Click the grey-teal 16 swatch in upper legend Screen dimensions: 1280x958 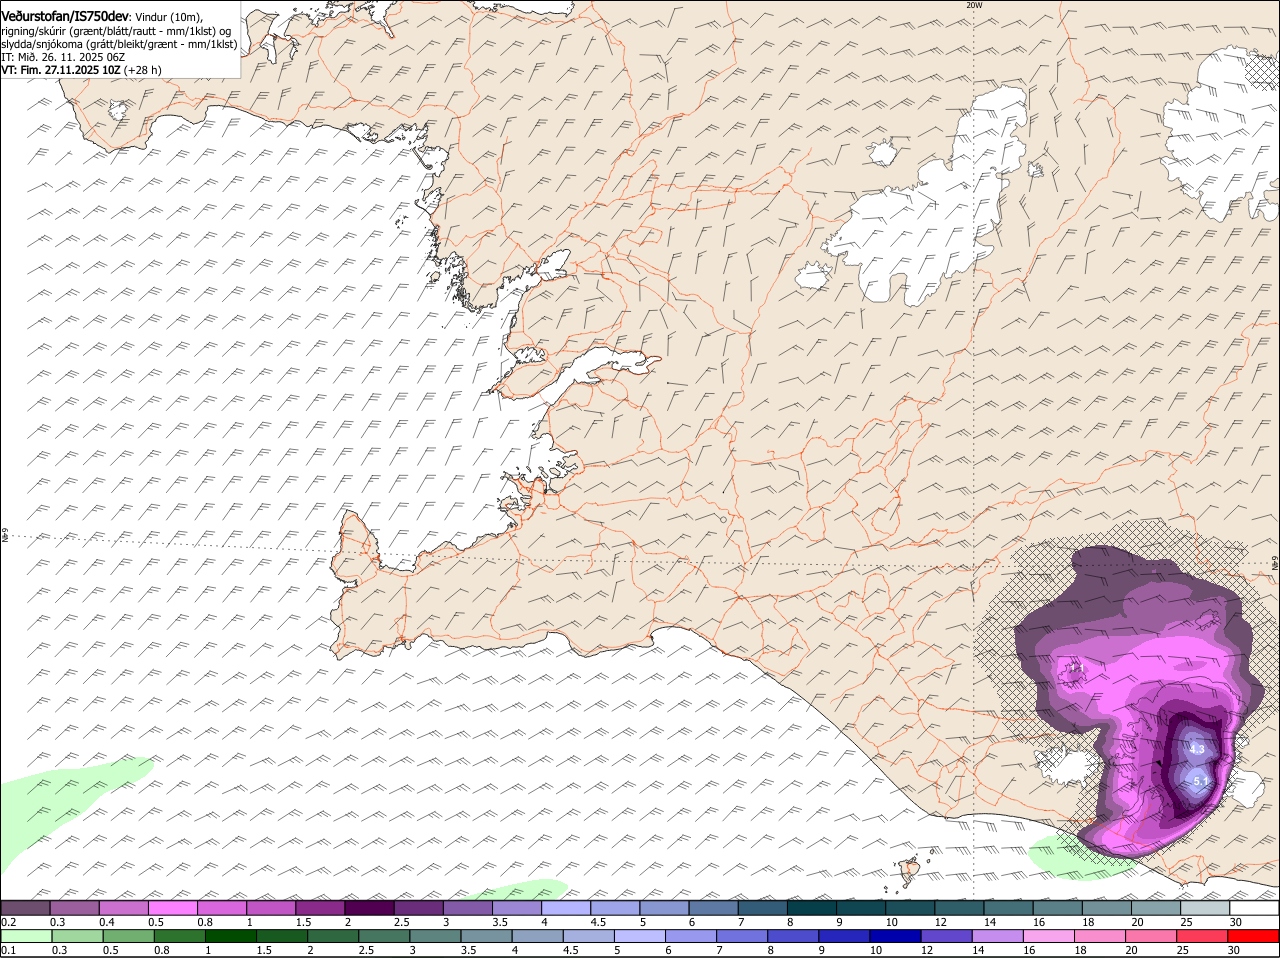[1058, 908]
